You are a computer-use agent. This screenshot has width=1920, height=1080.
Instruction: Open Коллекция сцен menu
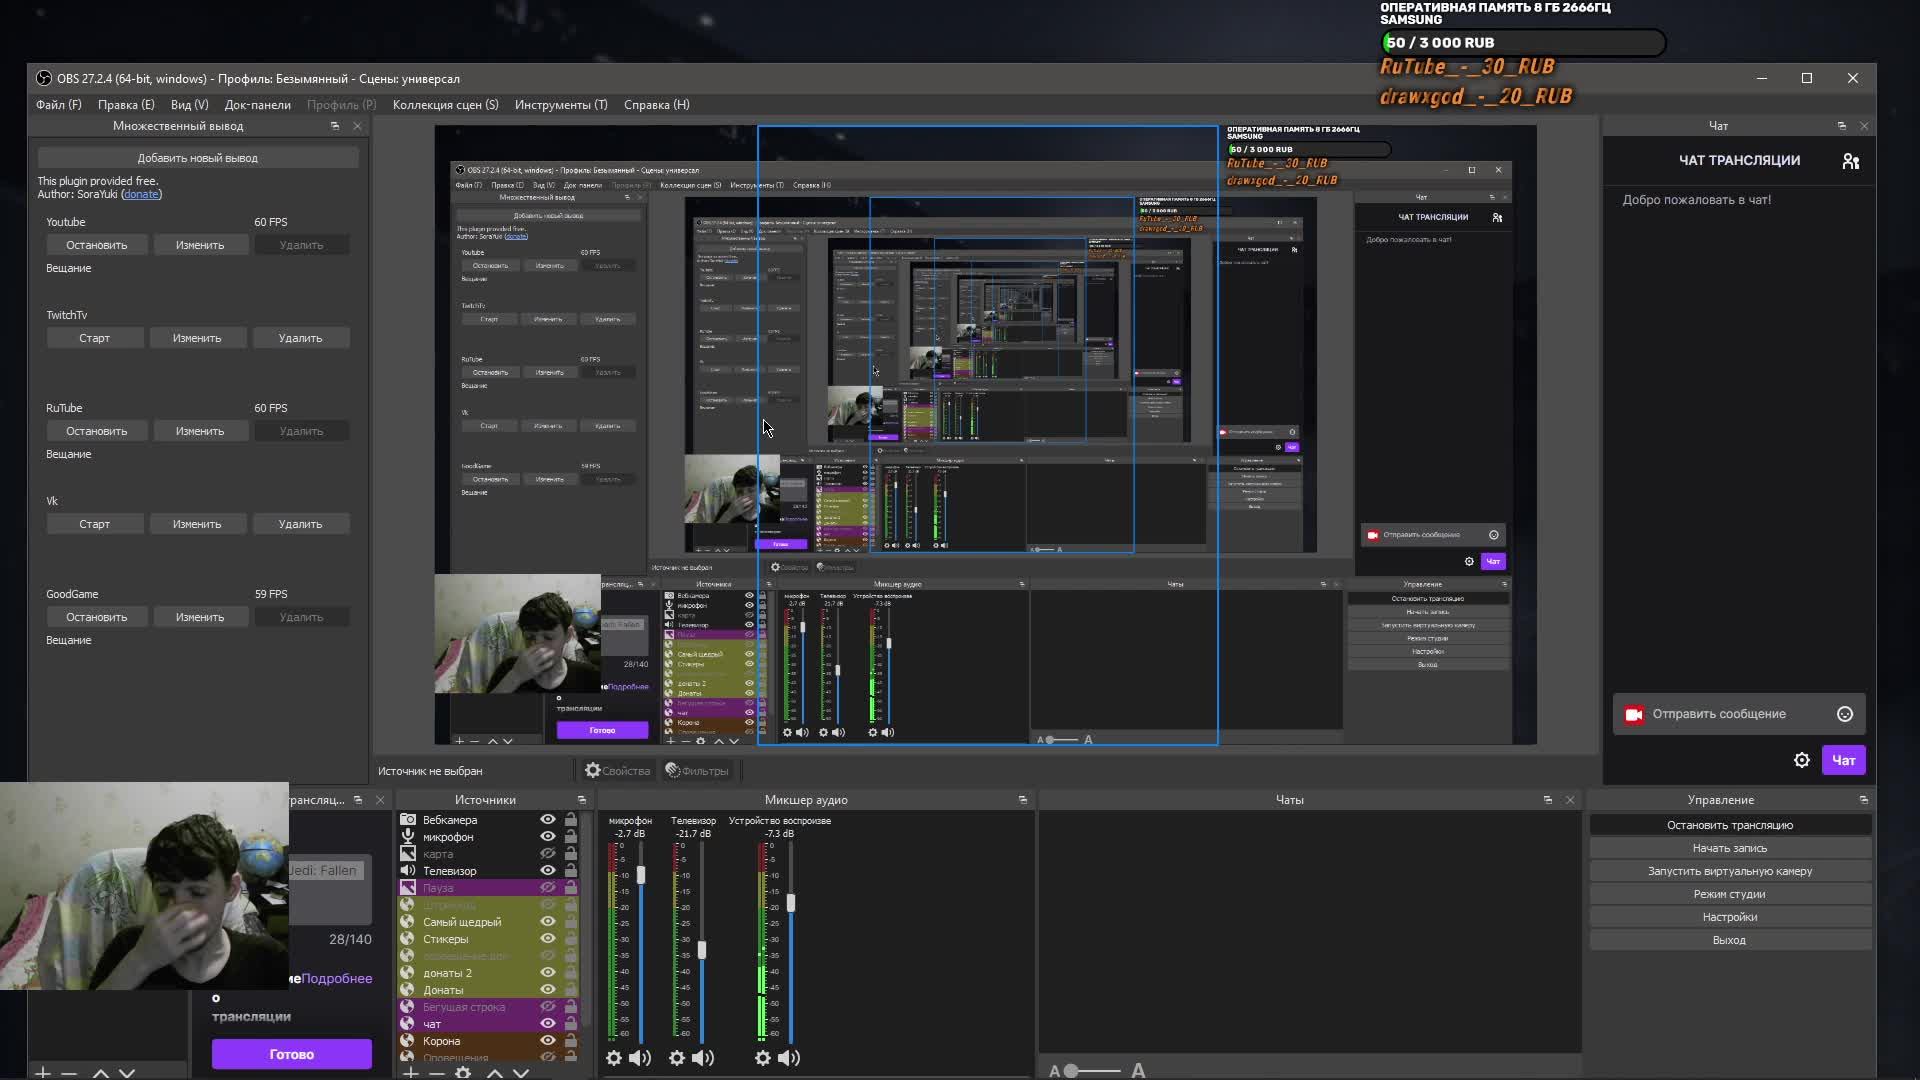tap(445, 105)
